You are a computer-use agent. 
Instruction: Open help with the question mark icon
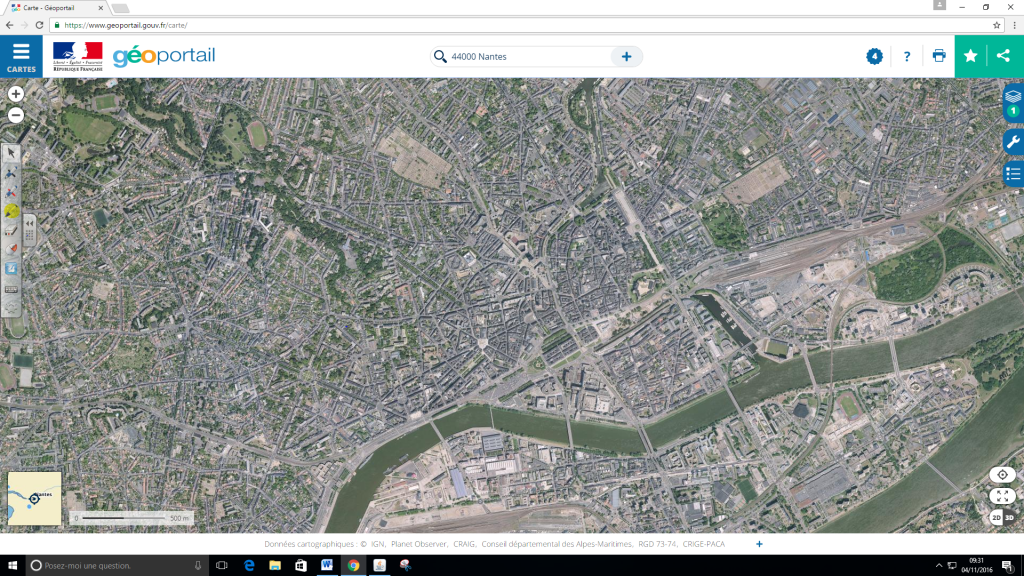(907, 56)
